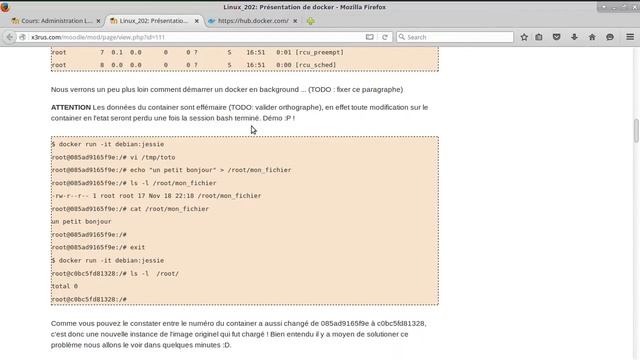This screenshot has height=360, width=640.
Task: Open site identity info icon in address bar
Action: point(23,37)
